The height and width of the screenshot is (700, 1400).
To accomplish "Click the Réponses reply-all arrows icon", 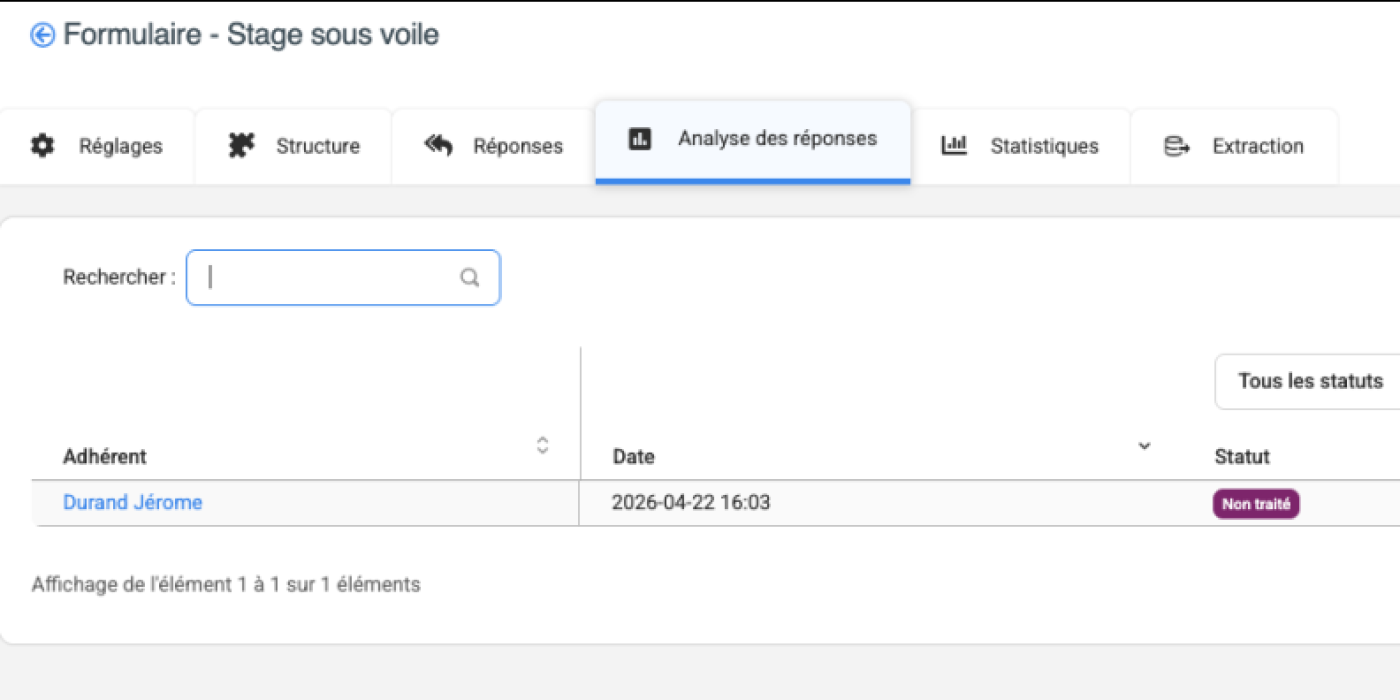I will click(x=438, y=146).
